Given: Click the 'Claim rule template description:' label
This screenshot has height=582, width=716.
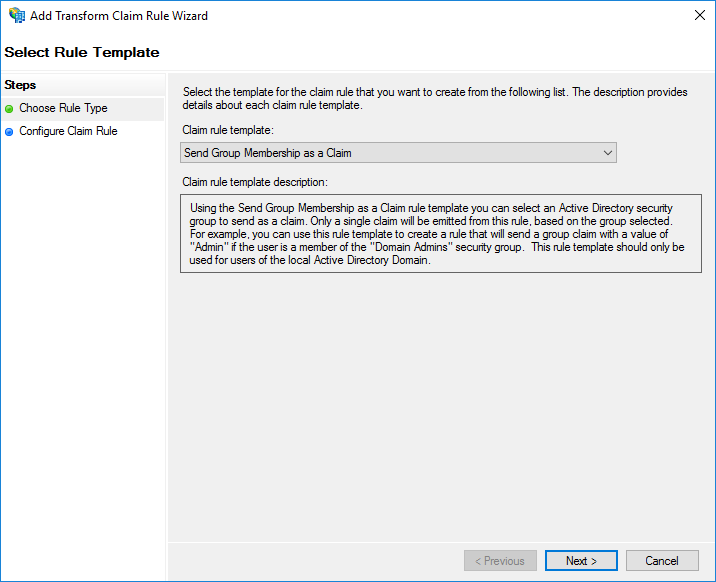Looking at the screenshot, I should 255,182.
